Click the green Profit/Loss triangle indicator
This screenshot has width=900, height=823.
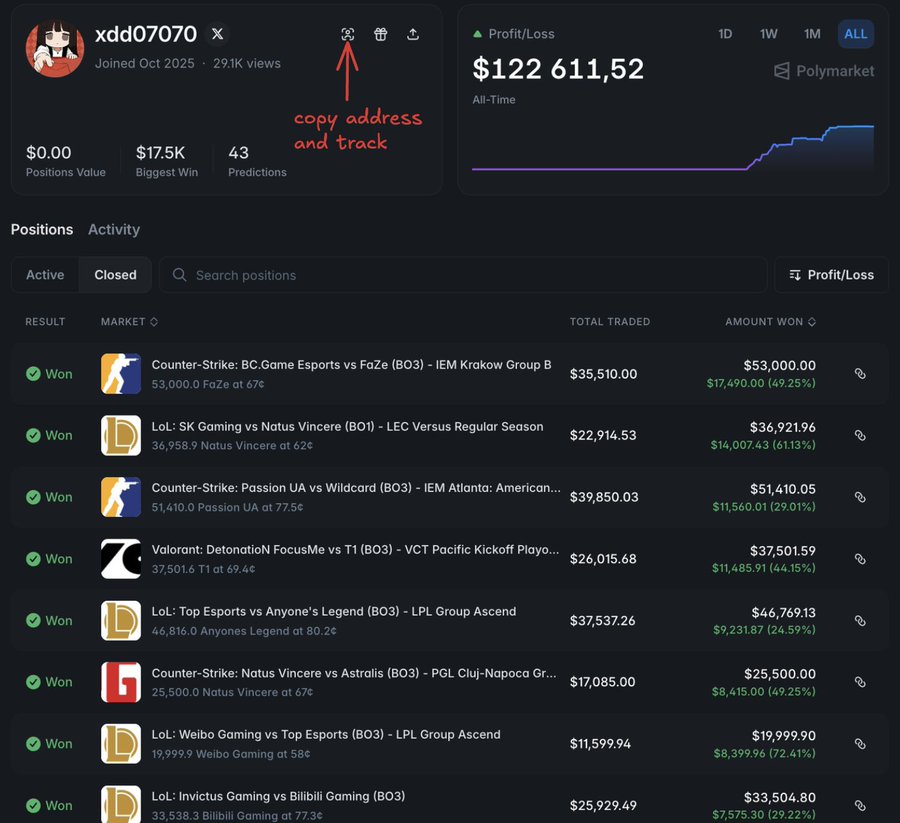coord(477,34)
